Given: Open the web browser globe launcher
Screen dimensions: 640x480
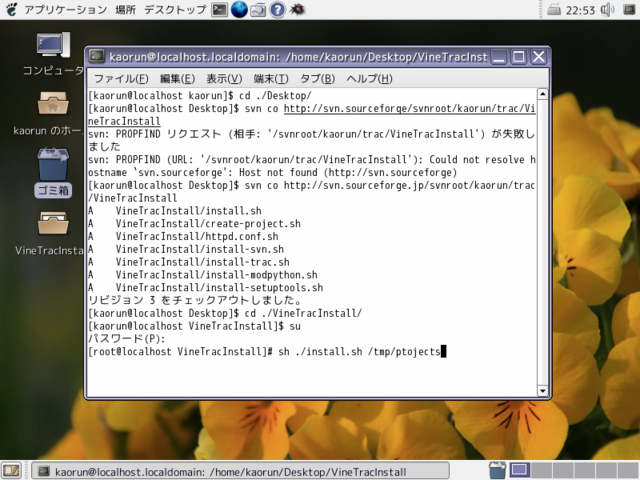Looking at the screenshot, I should [239, 9].
